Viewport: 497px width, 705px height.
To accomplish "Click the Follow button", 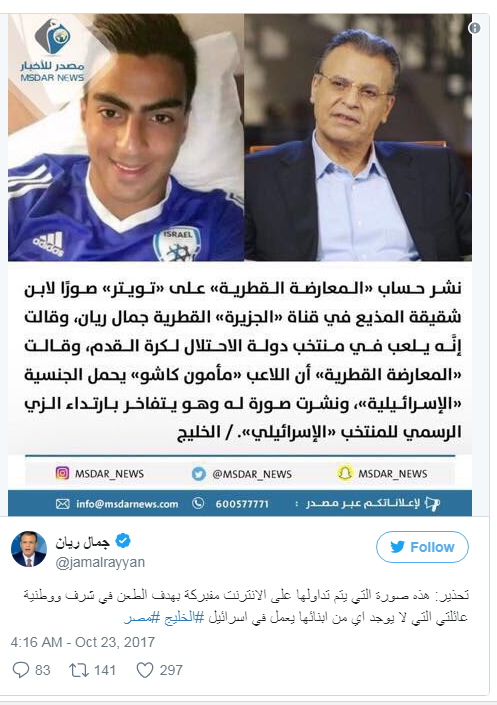I will [x=422, y=547].
